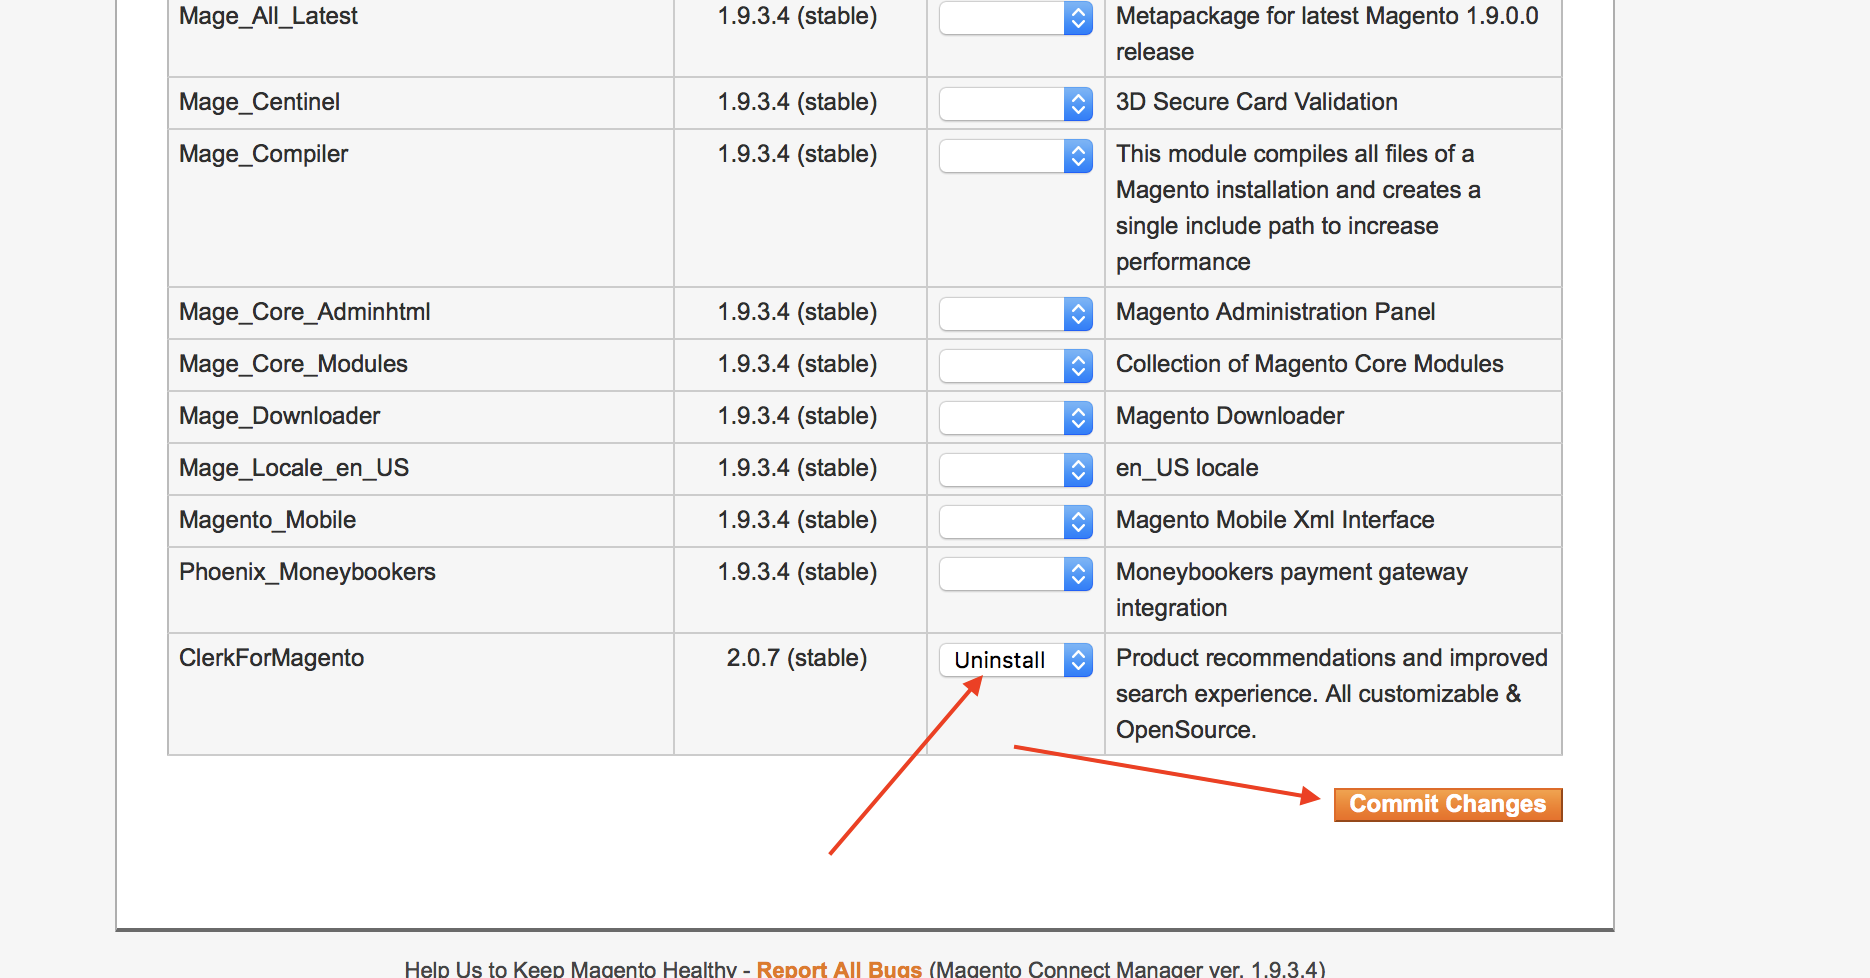Open the Mage_Core_Adminhtml action dropdown

pos(1015,314)
